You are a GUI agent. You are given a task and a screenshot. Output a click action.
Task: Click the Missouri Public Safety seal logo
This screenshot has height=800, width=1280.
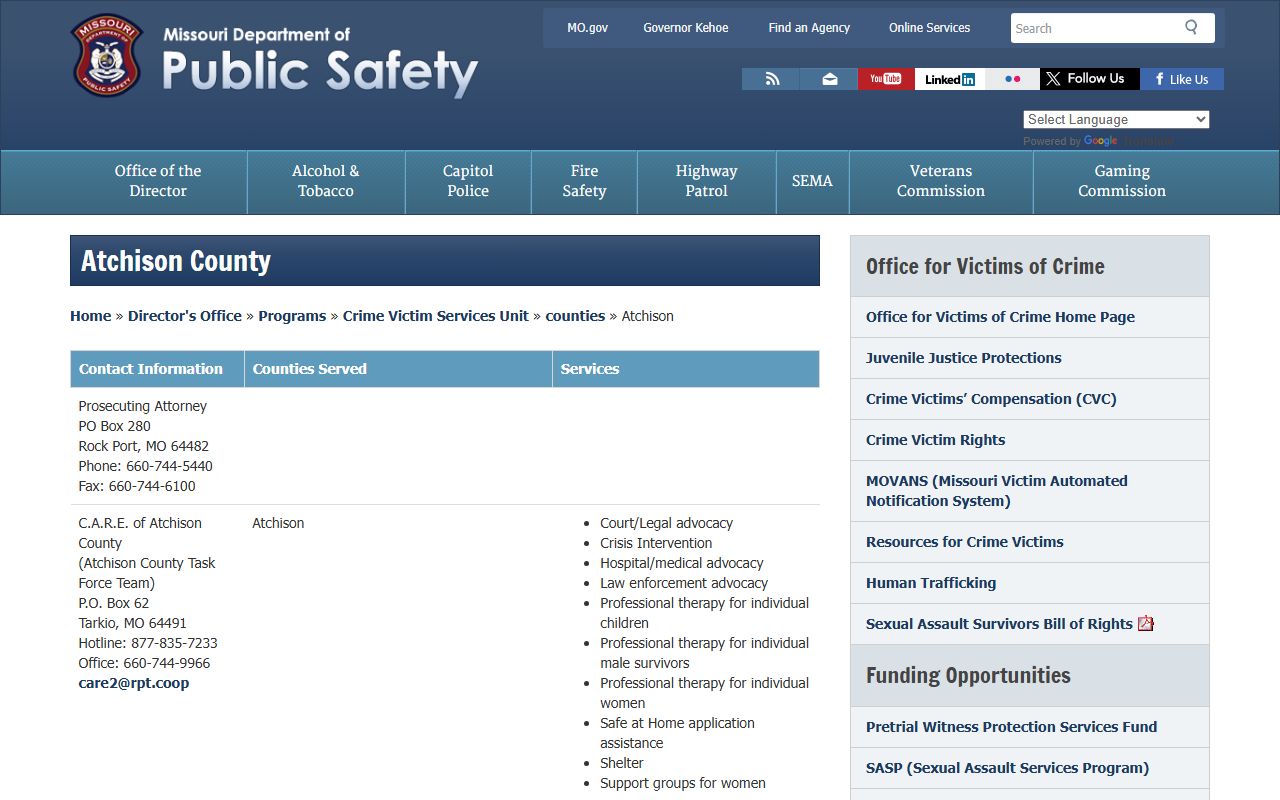coord(107,55)
